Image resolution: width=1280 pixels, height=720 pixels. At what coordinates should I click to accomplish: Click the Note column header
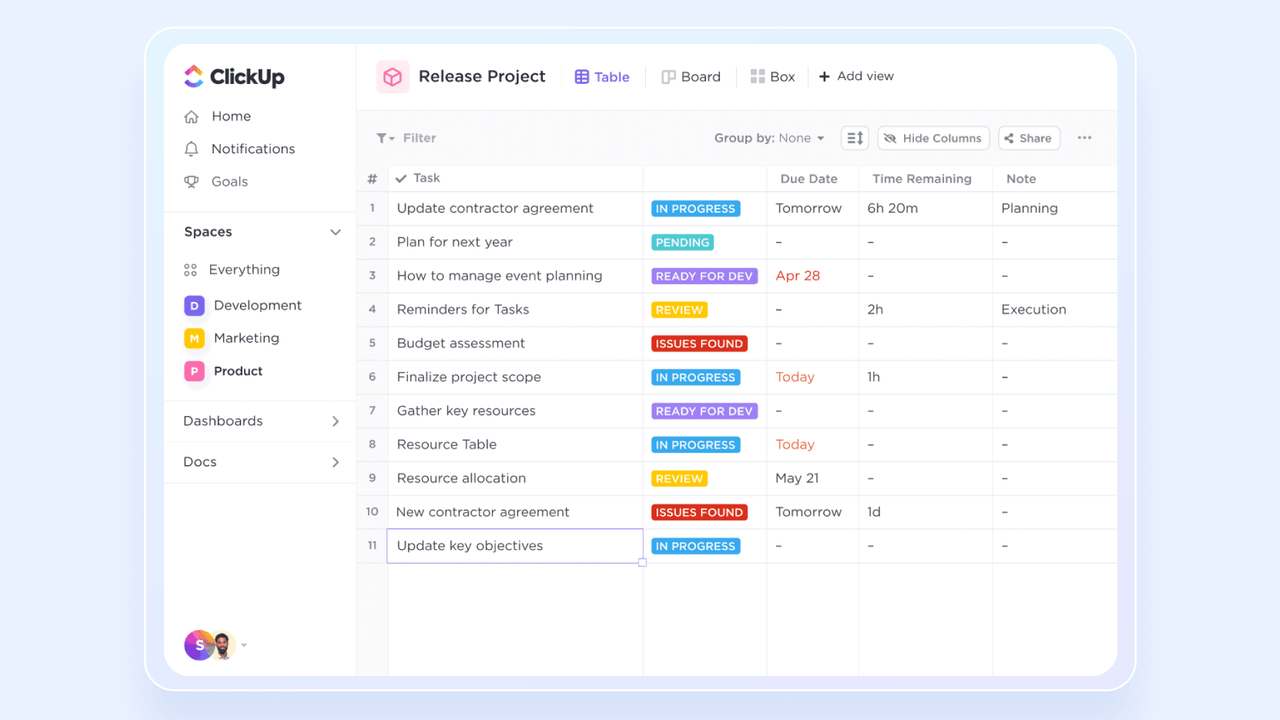pyautogui.click(x=1021, y=179)
